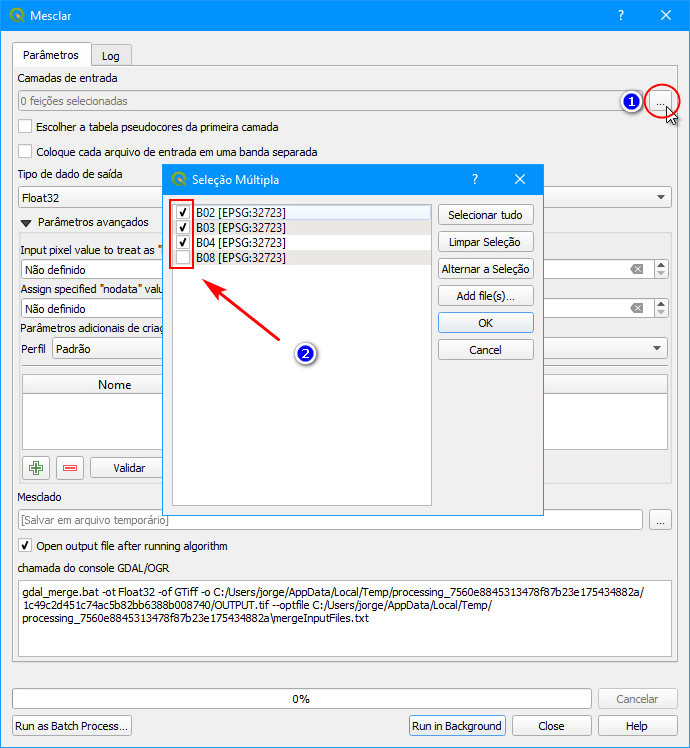Click the 0% progress bar
This screenshot has width=690, height=748.
tap(301, 699)
